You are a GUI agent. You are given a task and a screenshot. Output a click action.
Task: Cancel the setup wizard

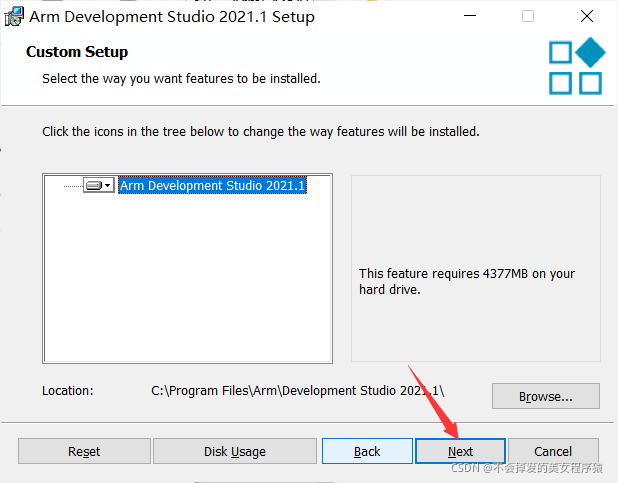[x=553, y=451]
